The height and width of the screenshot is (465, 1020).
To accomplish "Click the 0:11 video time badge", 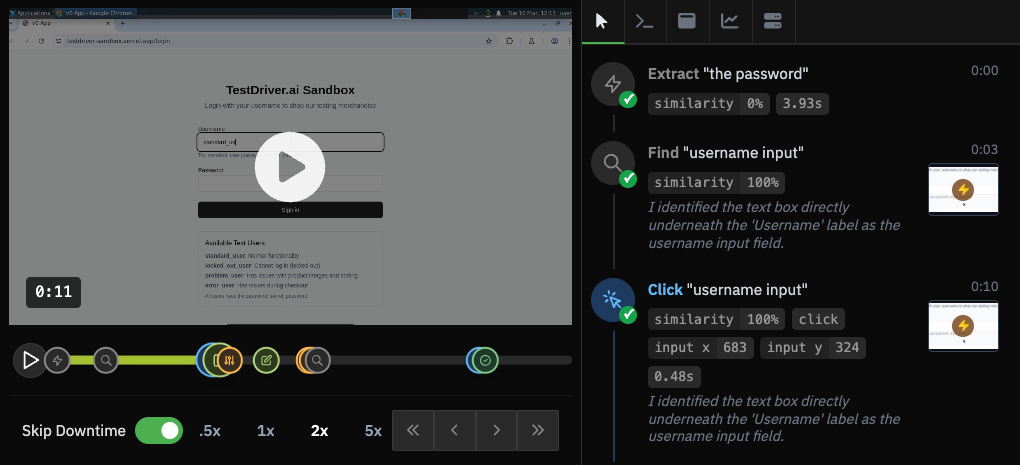I will click(x=53, y=293).
